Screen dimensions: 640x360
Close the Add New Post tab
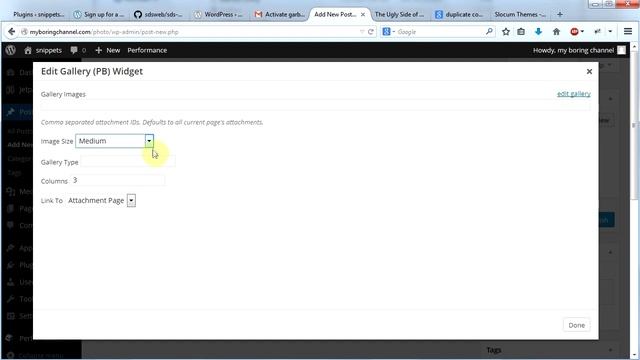click(x=363, y=14)
